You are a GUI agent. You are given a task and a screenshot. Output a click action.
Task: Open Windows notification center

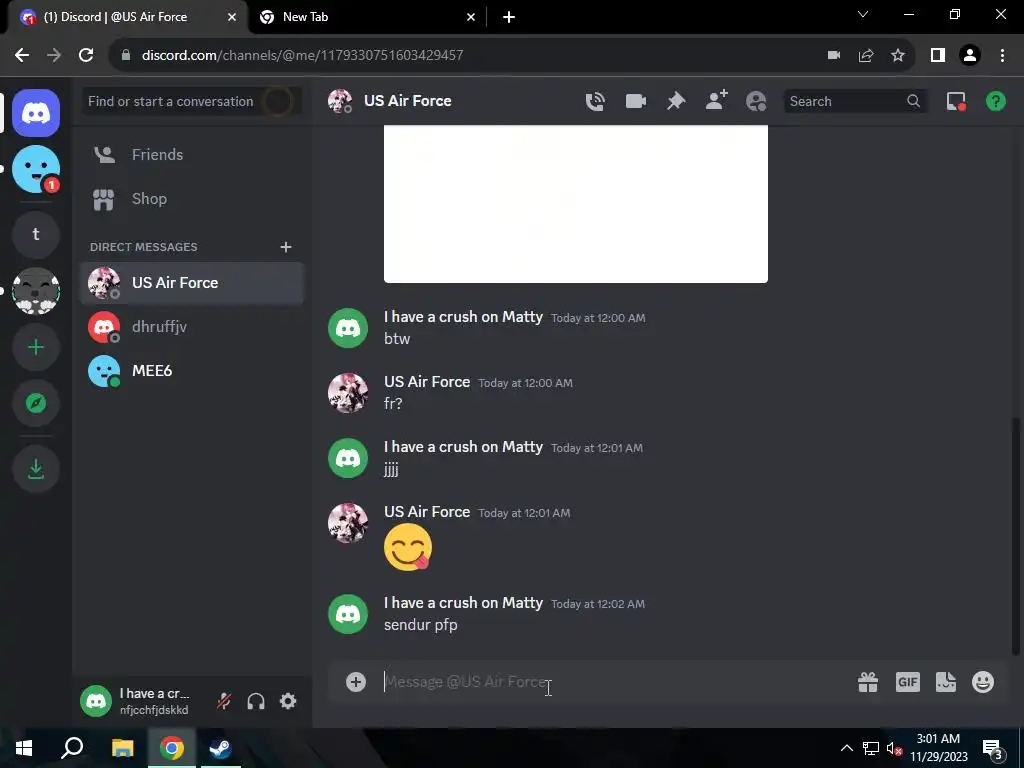[993, 748]
